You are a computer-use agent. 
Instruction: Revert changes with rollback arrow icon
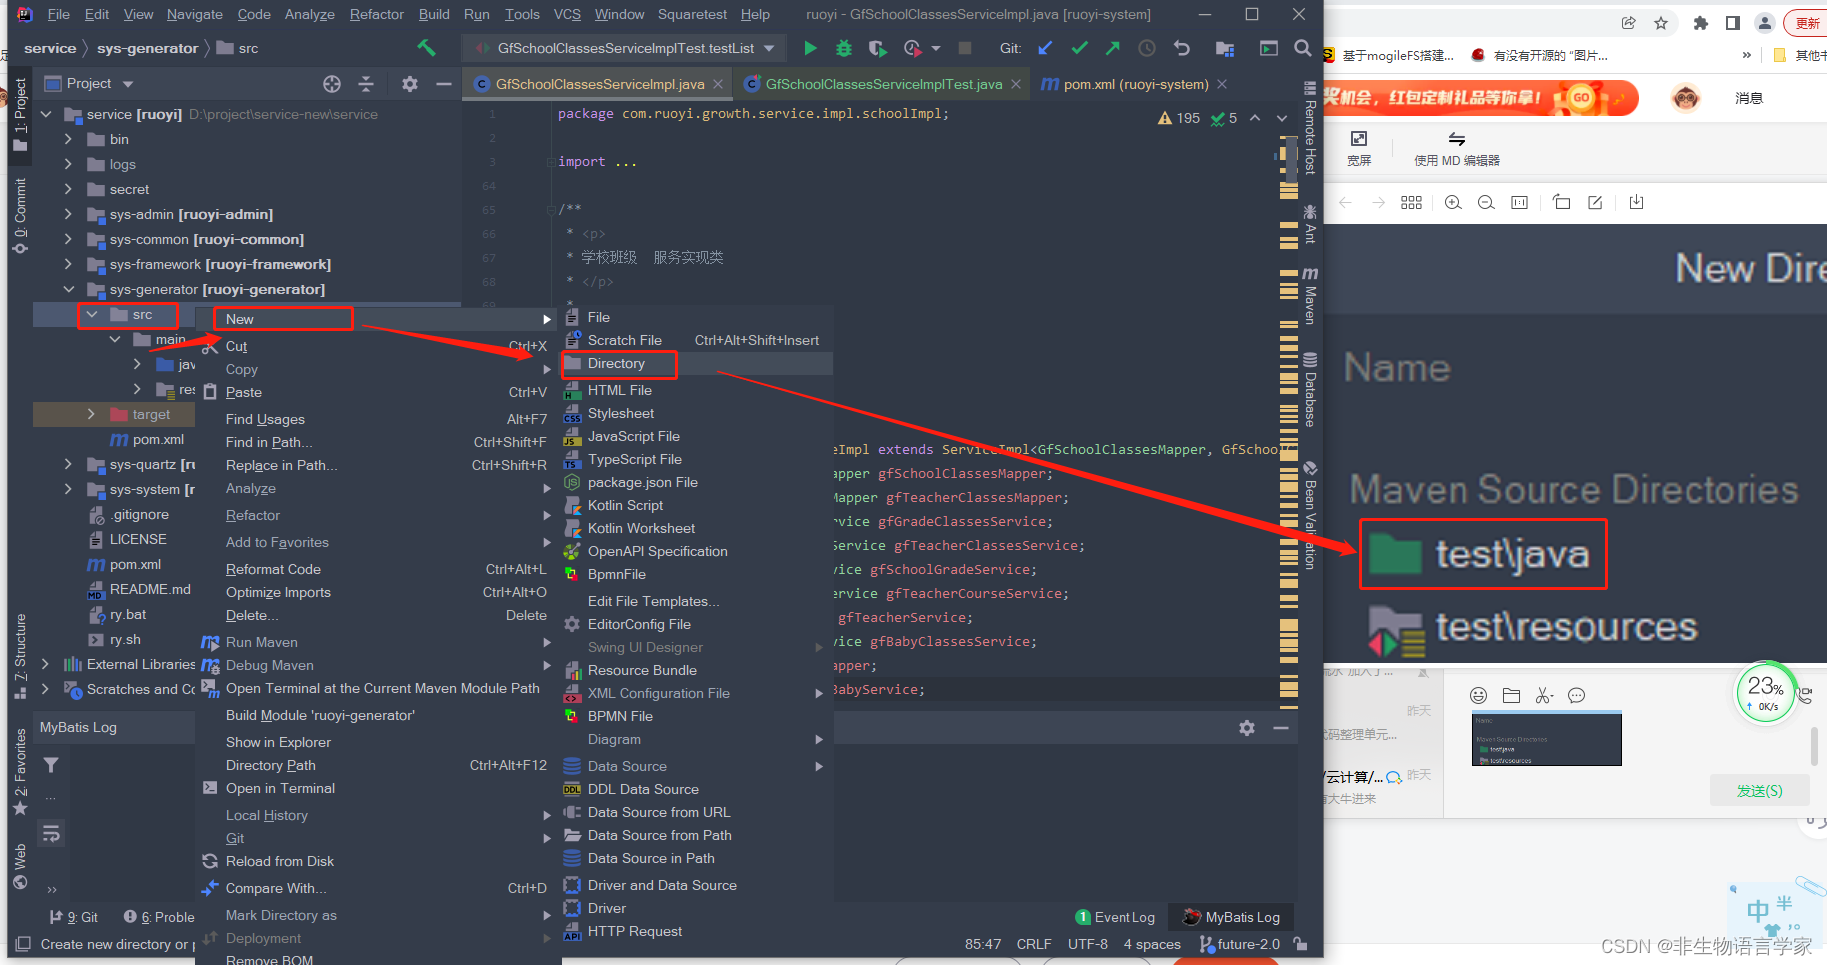1182,48
